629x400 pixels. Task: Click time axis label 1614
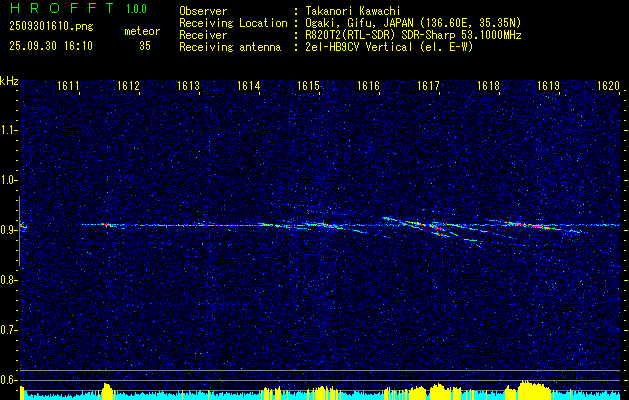pyautogui.click(x=249, y=86)
